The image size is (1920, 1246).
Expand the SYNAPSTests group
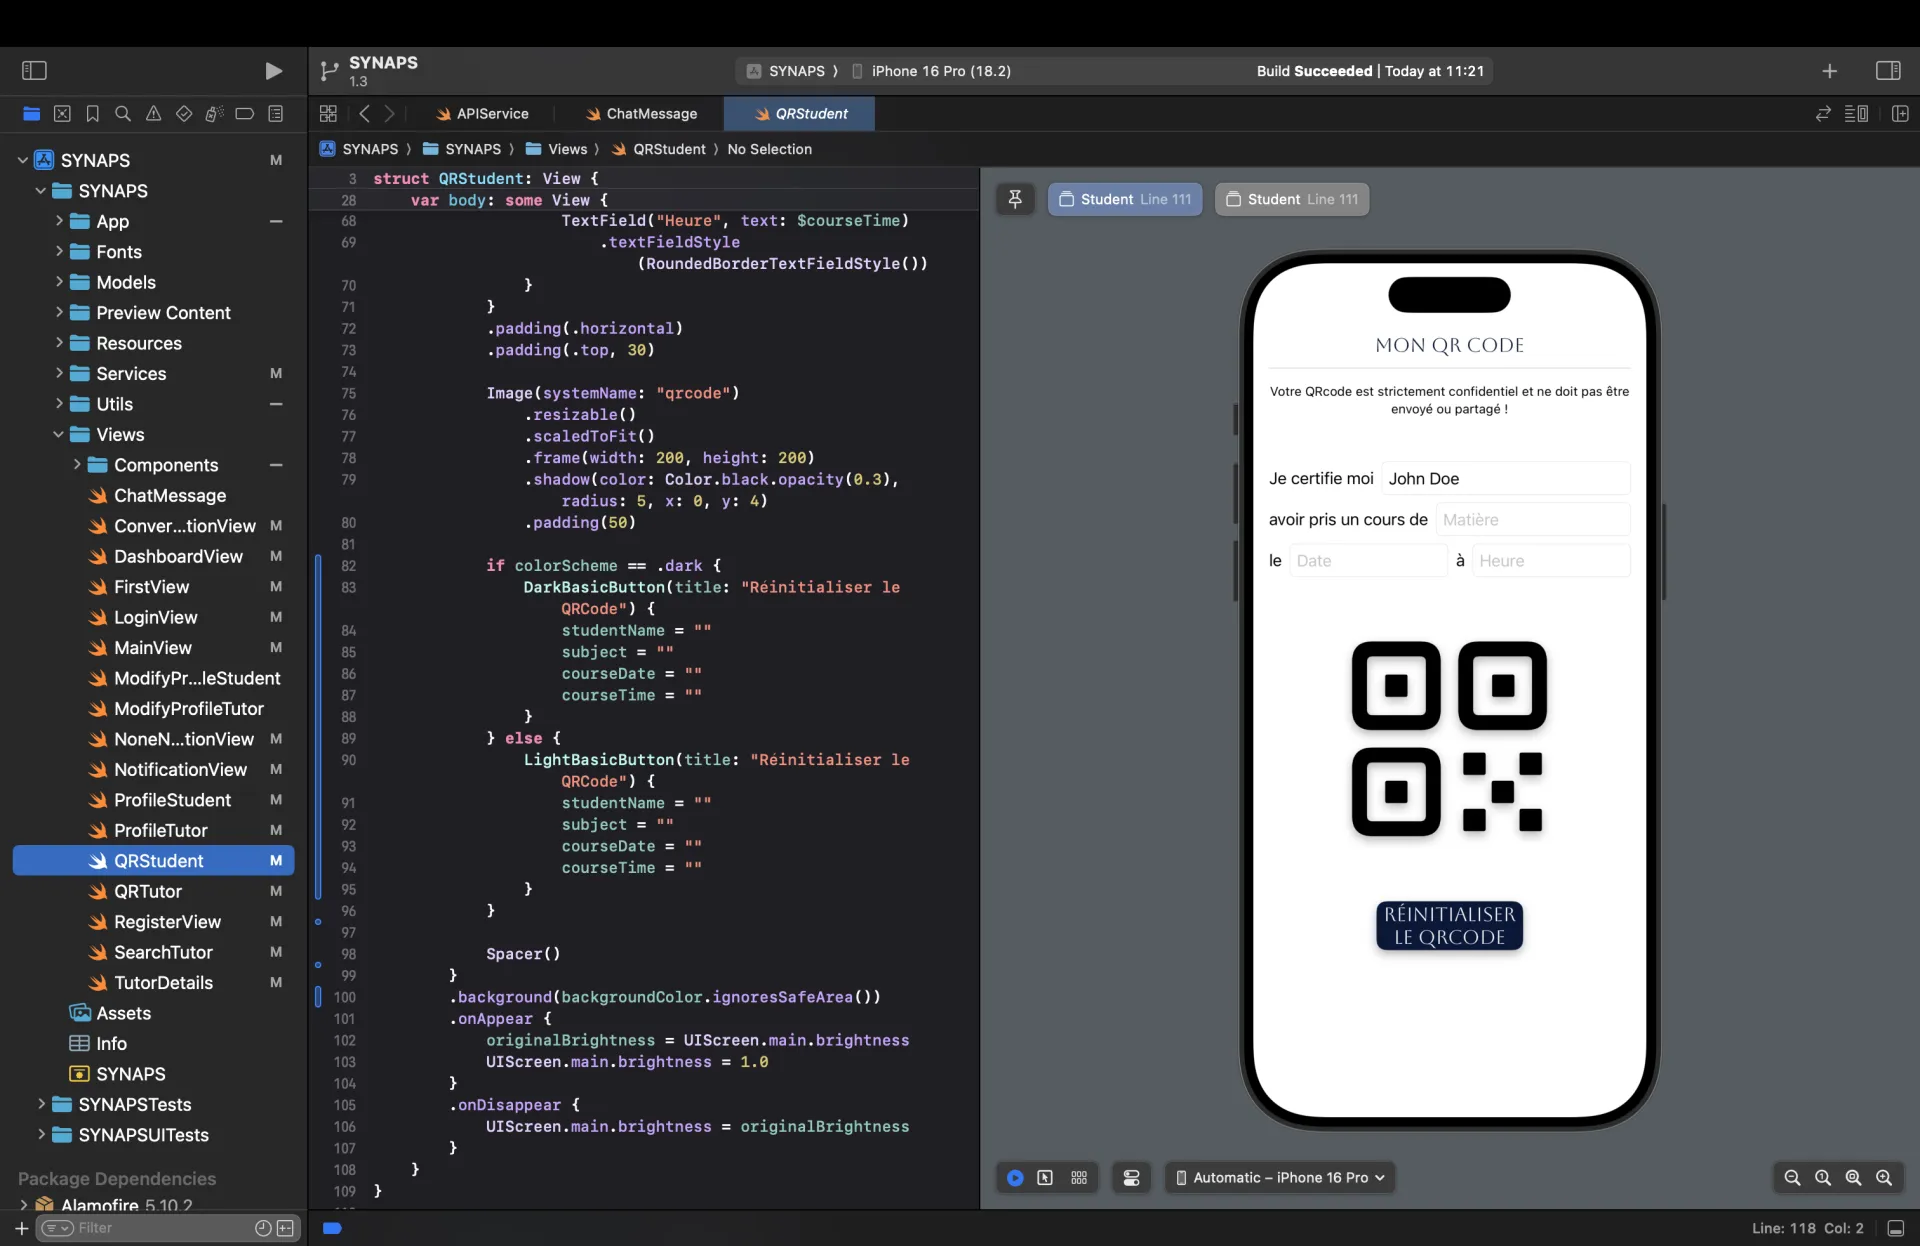click(x=41, y=1104)
